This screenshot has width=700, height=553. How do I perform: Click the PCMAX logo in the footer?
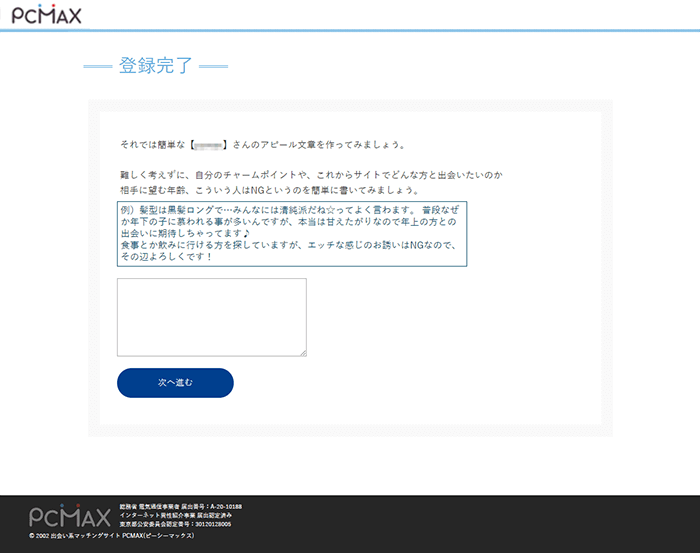(70, 516)
